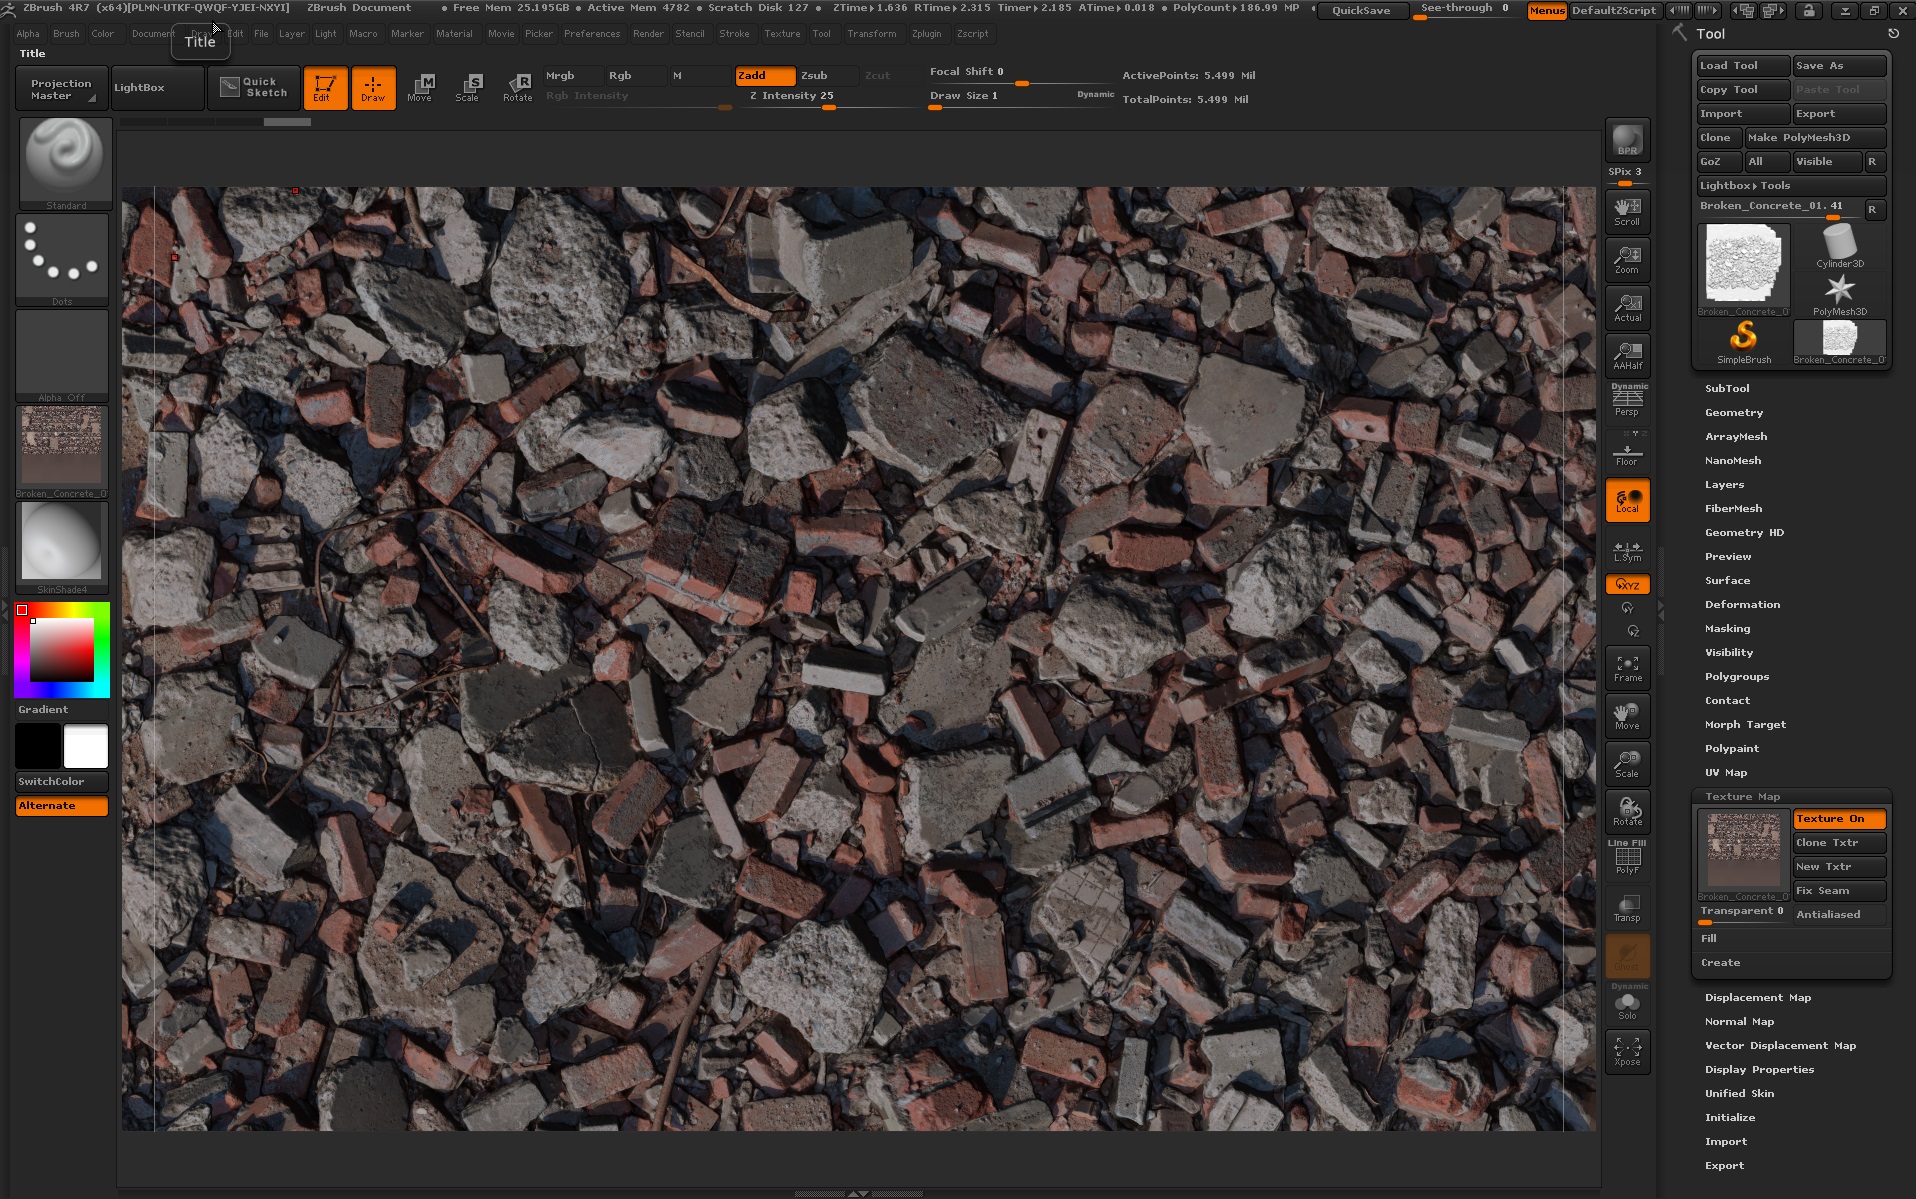Viewport: 1916px width, 1199px height.
Task: Switch to Scale transform mode
Action: tap(467, 88)
